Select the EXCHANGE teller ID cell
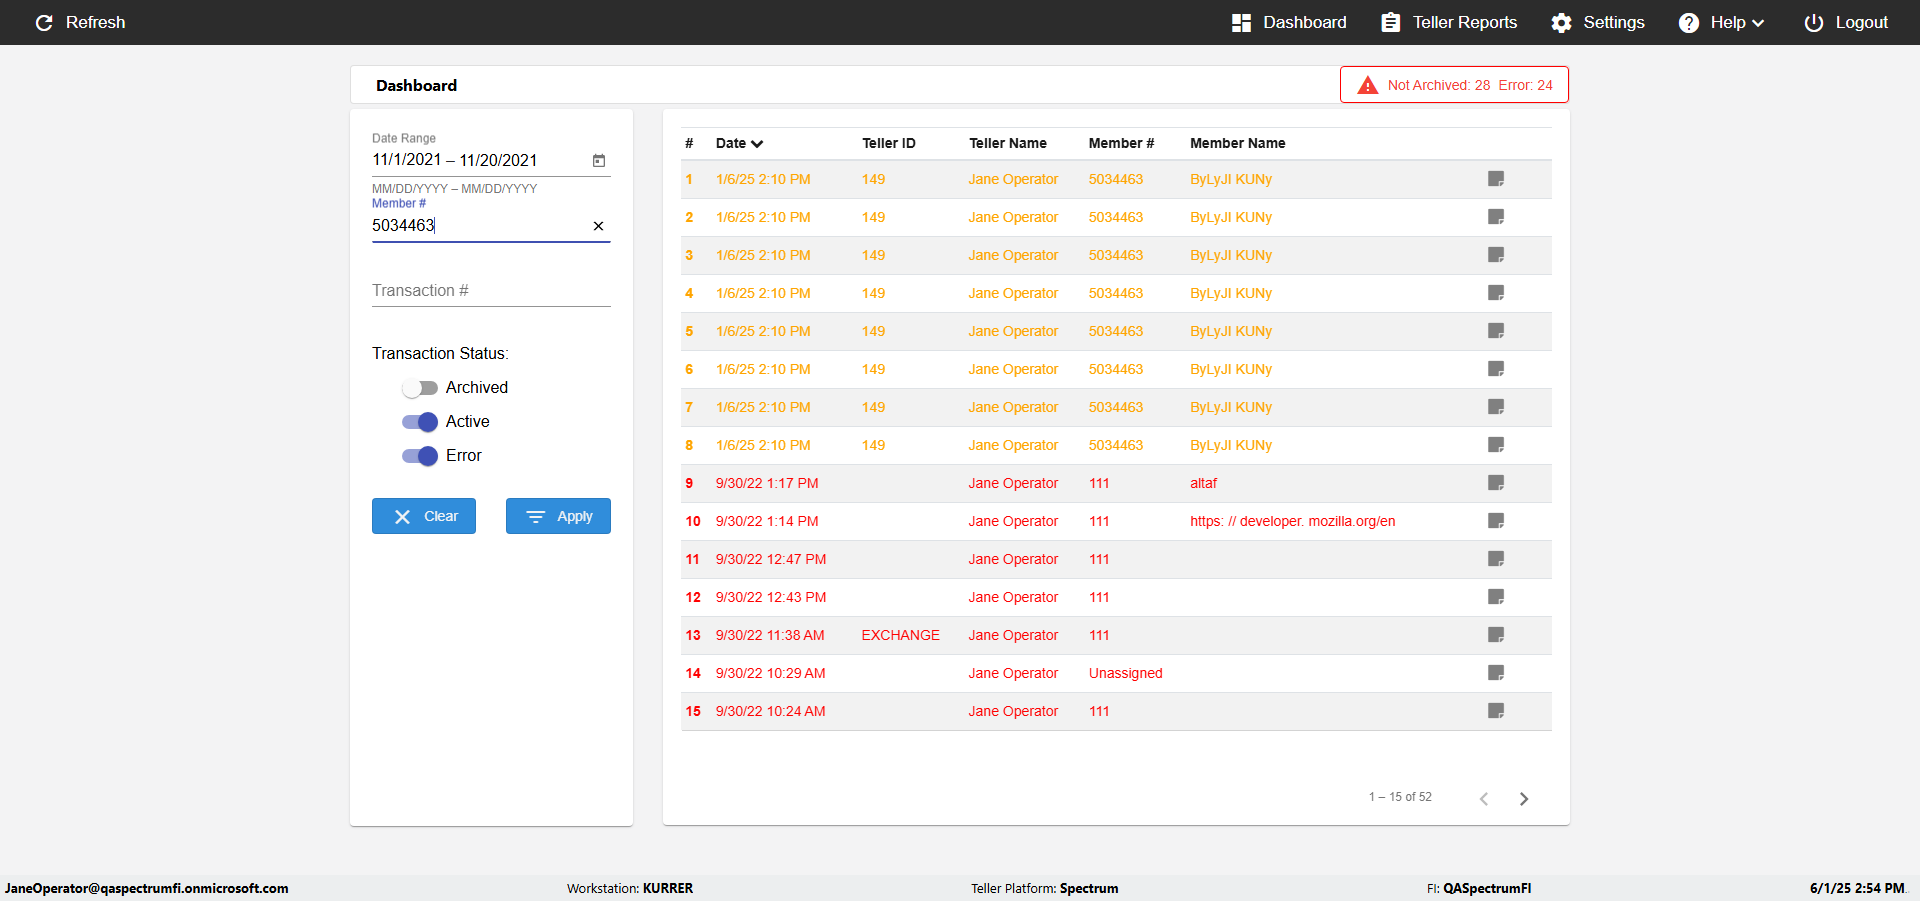1920x901 pixels. click(901, 635)
